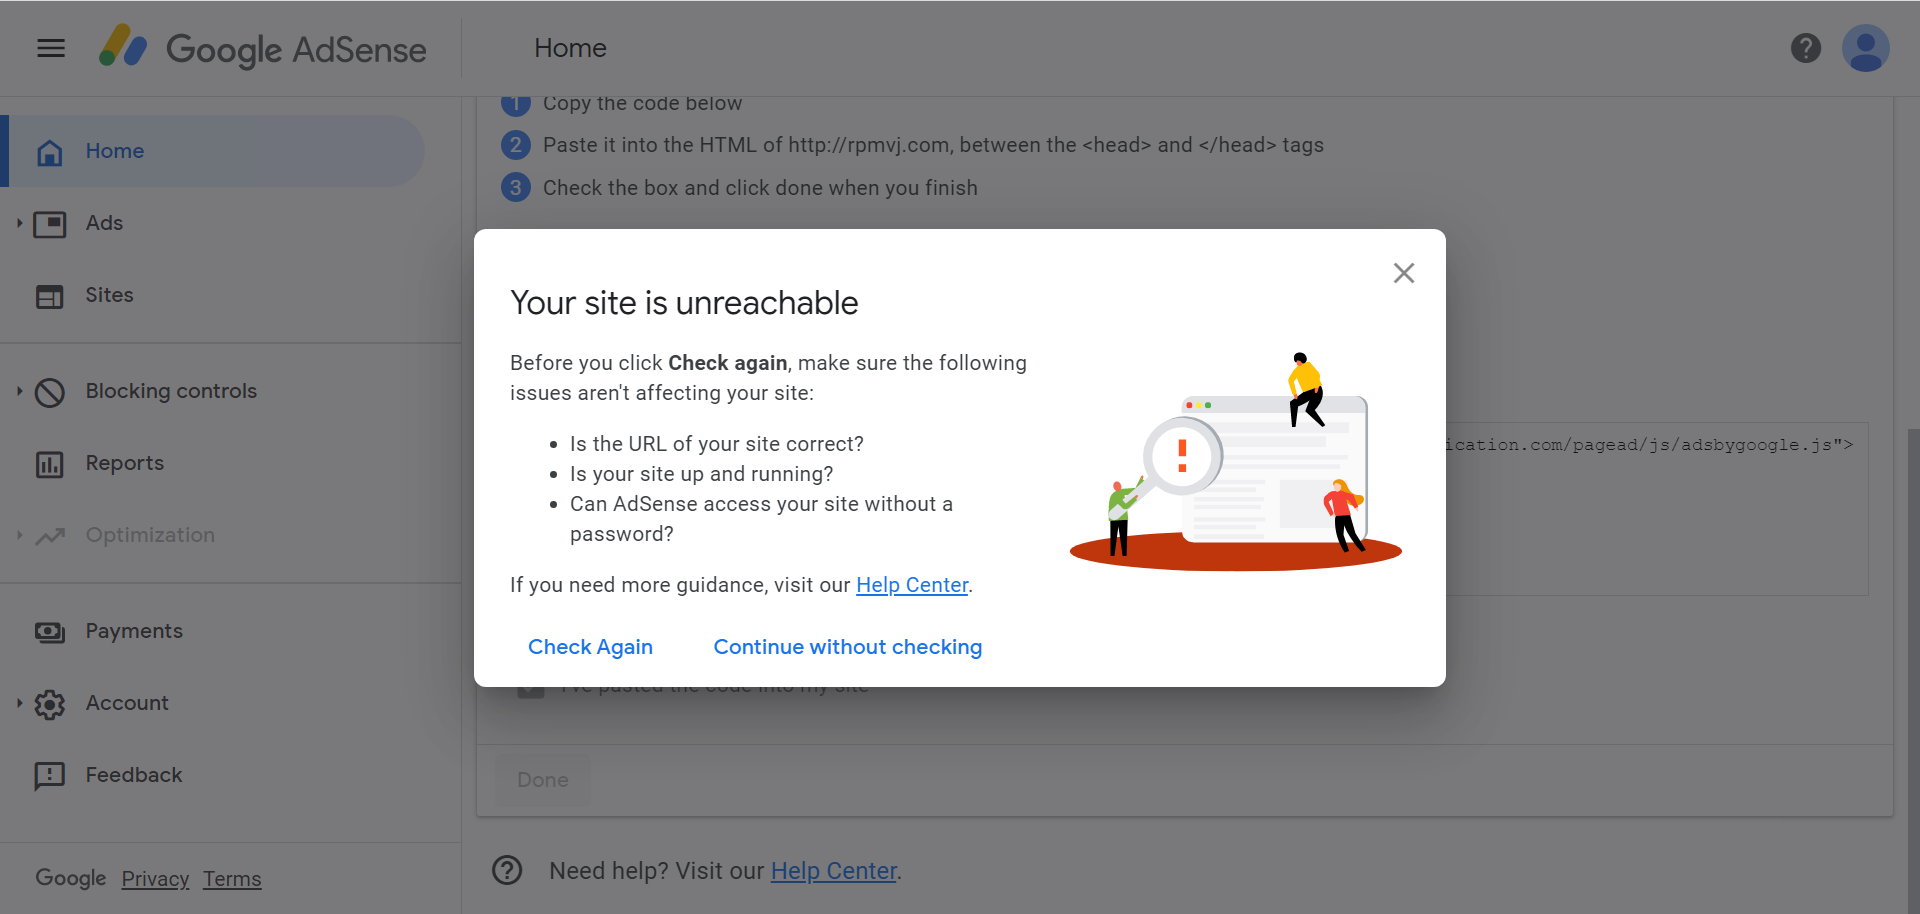The image size is (1920, 914).
Task: Expand the Blocking controls submenu arrow
Action: click(x=19, y=391)
